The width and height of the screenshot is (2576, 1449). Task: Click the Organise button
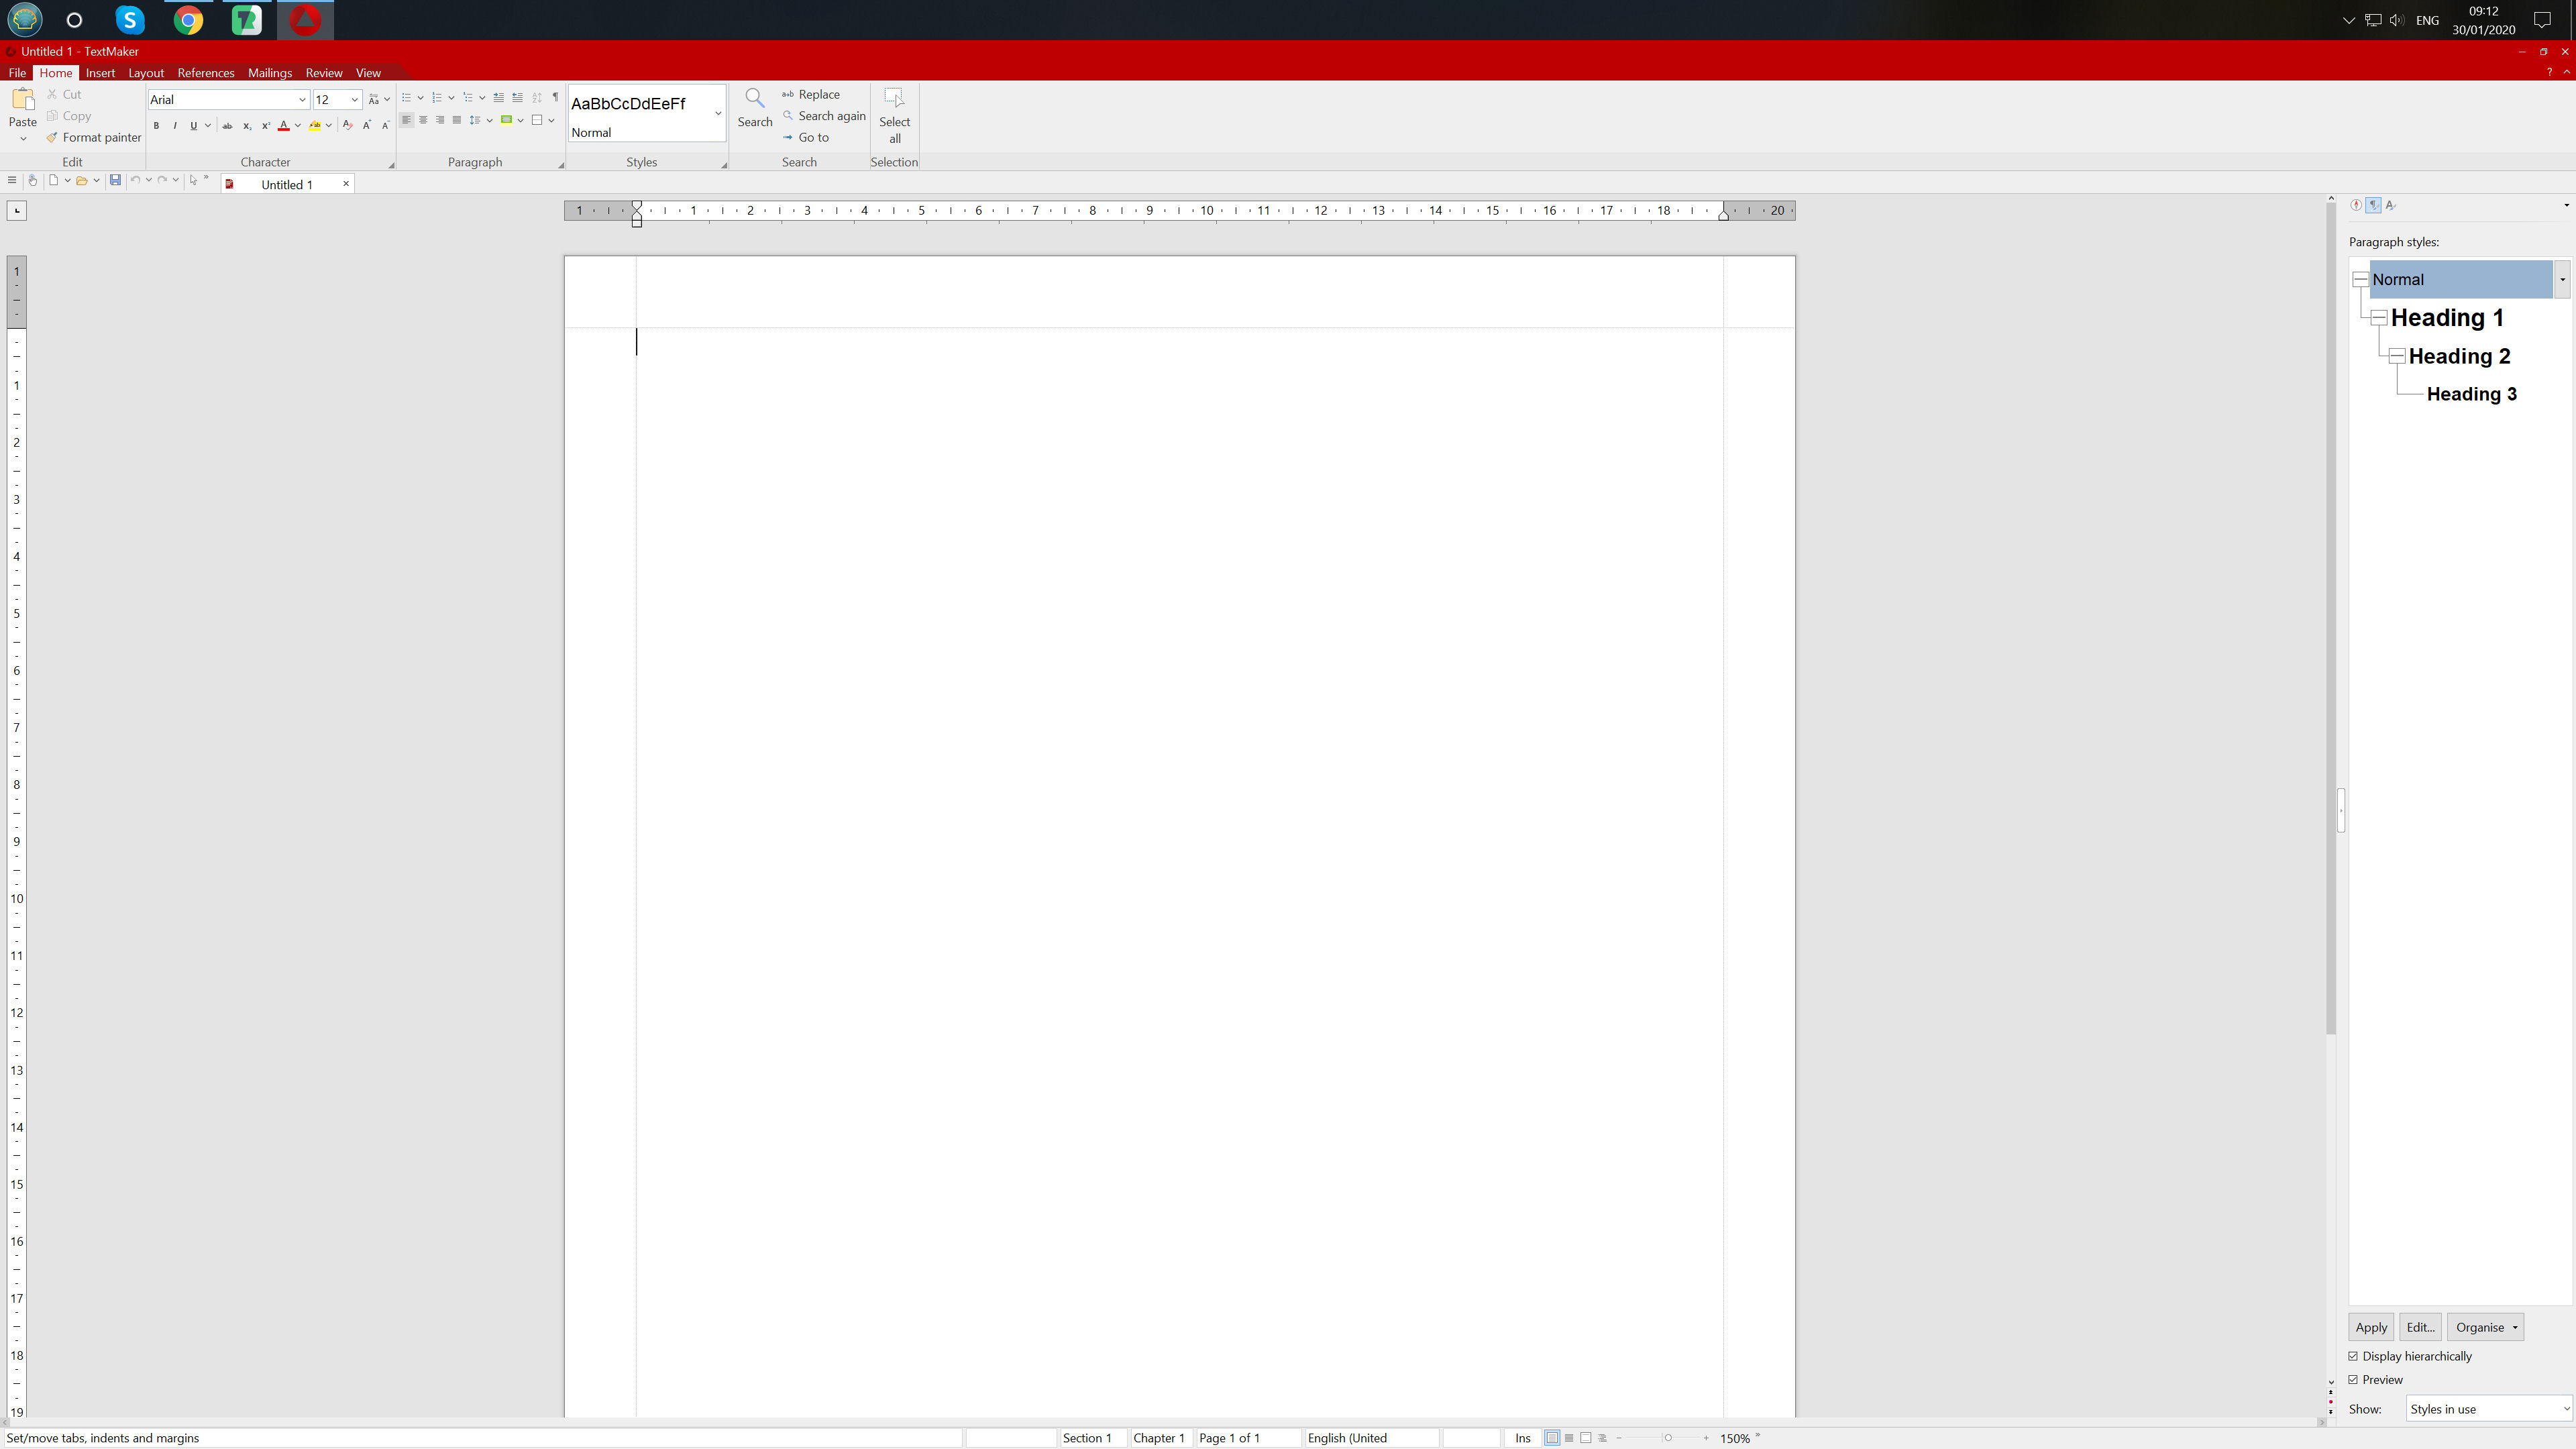2485,1327
